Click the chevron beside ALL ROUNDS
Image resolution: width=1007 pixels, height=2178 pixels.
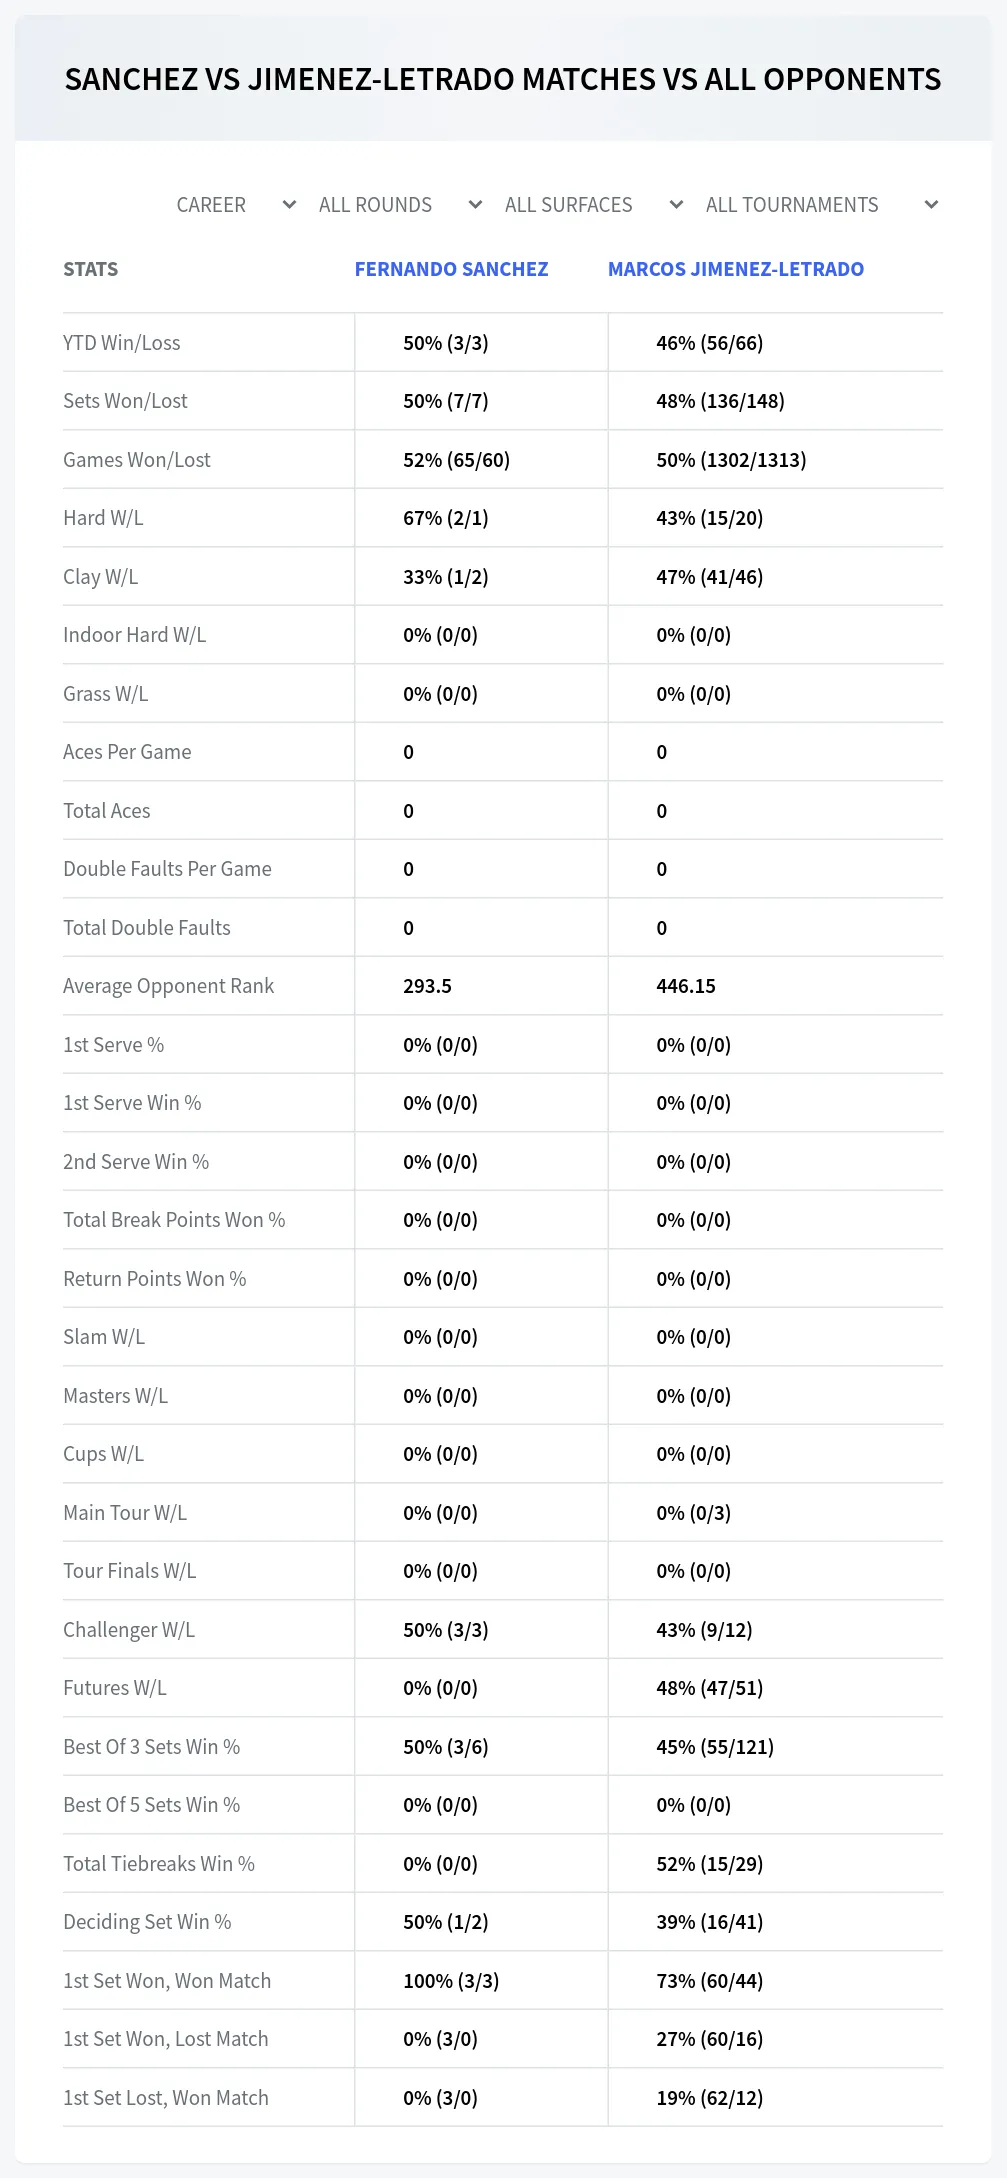(x=475, y=205)
